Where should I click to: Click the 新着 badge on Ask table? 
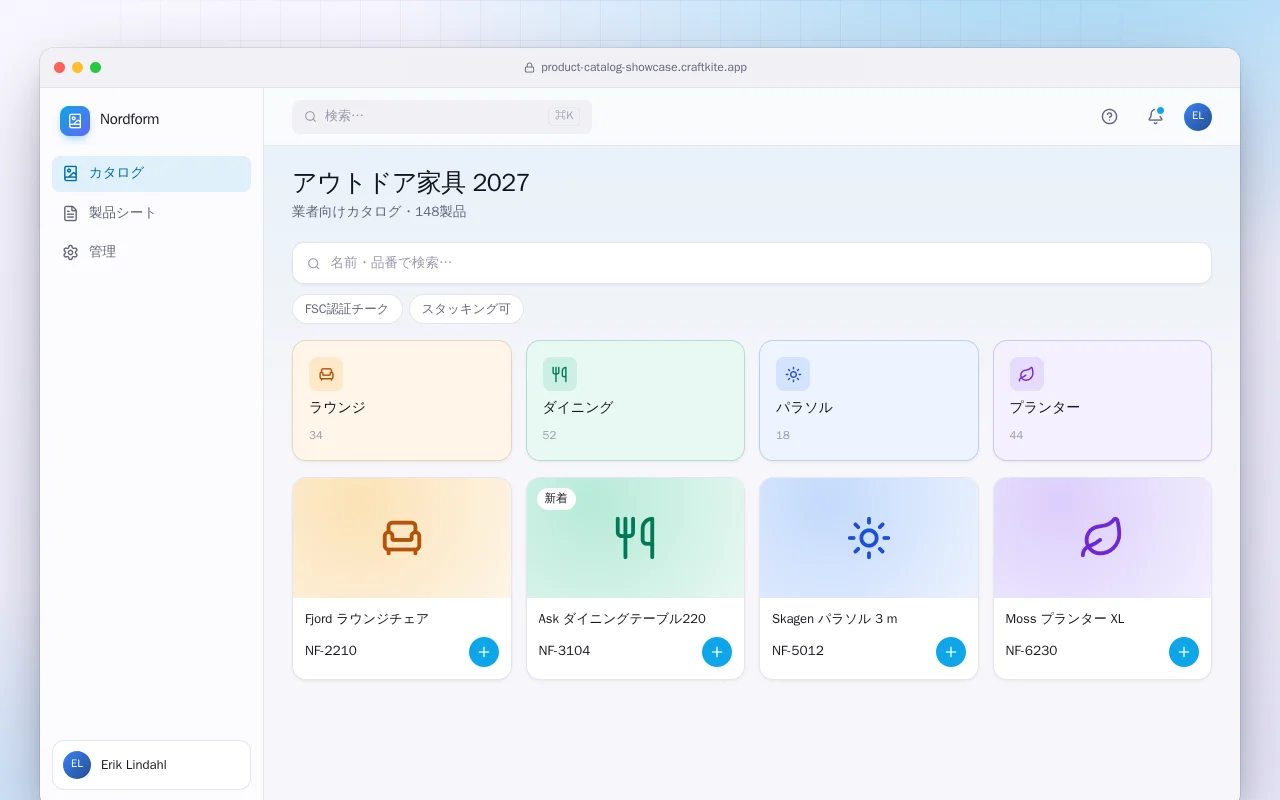click(556, 498)
